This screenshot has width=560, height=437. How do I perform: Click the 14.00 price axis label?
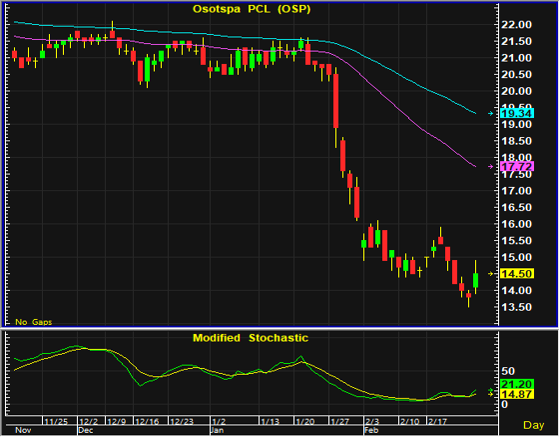pyautogui.click(x=516, y=291)
